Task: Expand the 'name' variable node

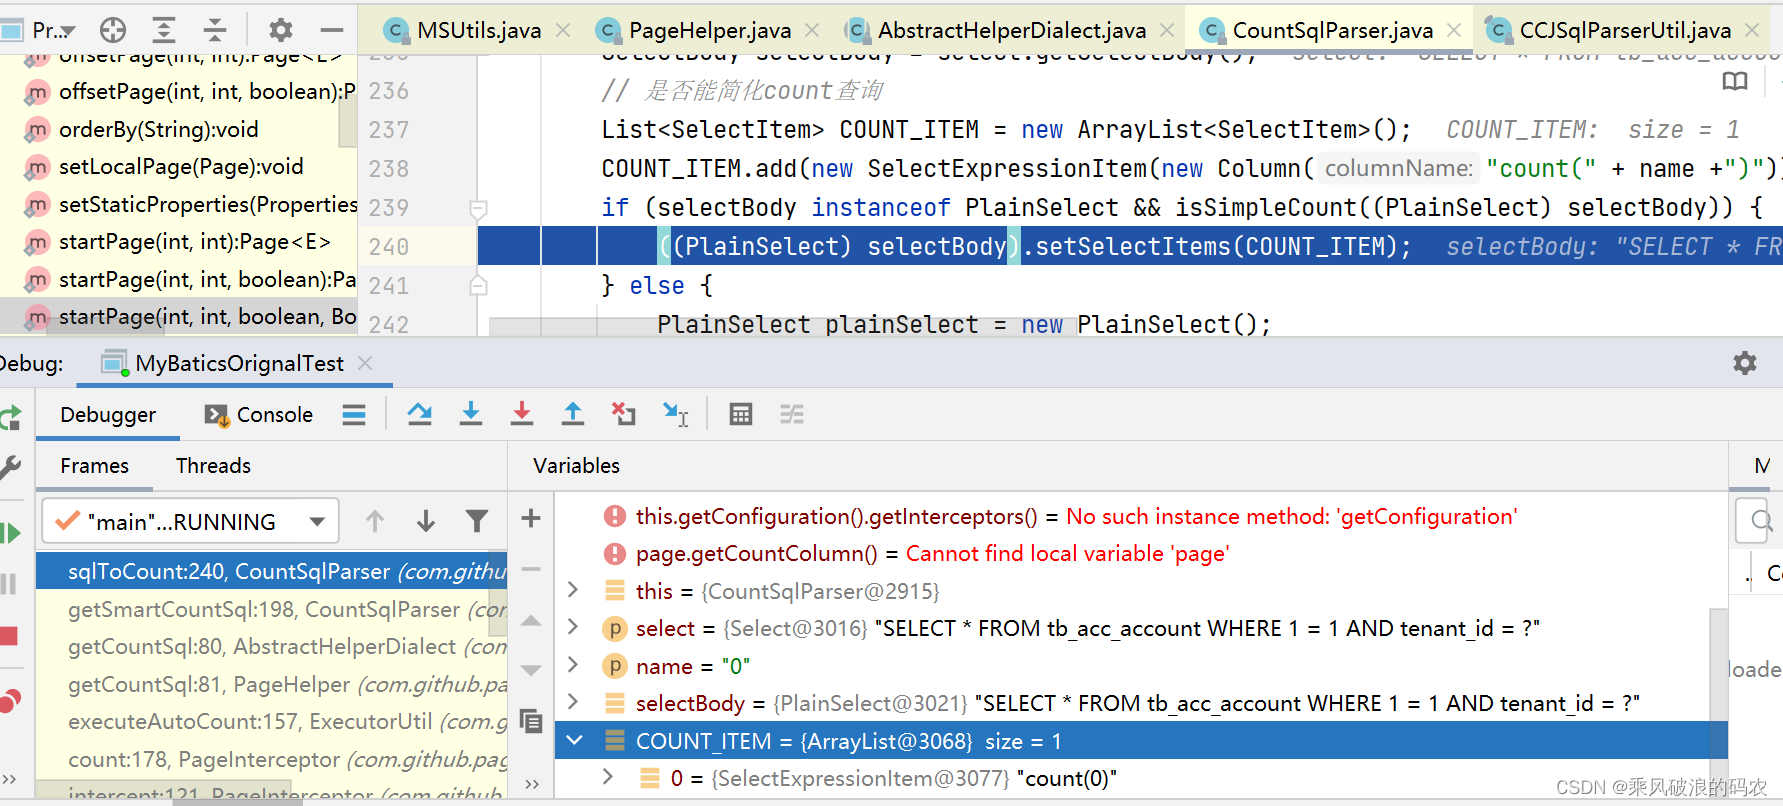Action: (x=573, y=665)
